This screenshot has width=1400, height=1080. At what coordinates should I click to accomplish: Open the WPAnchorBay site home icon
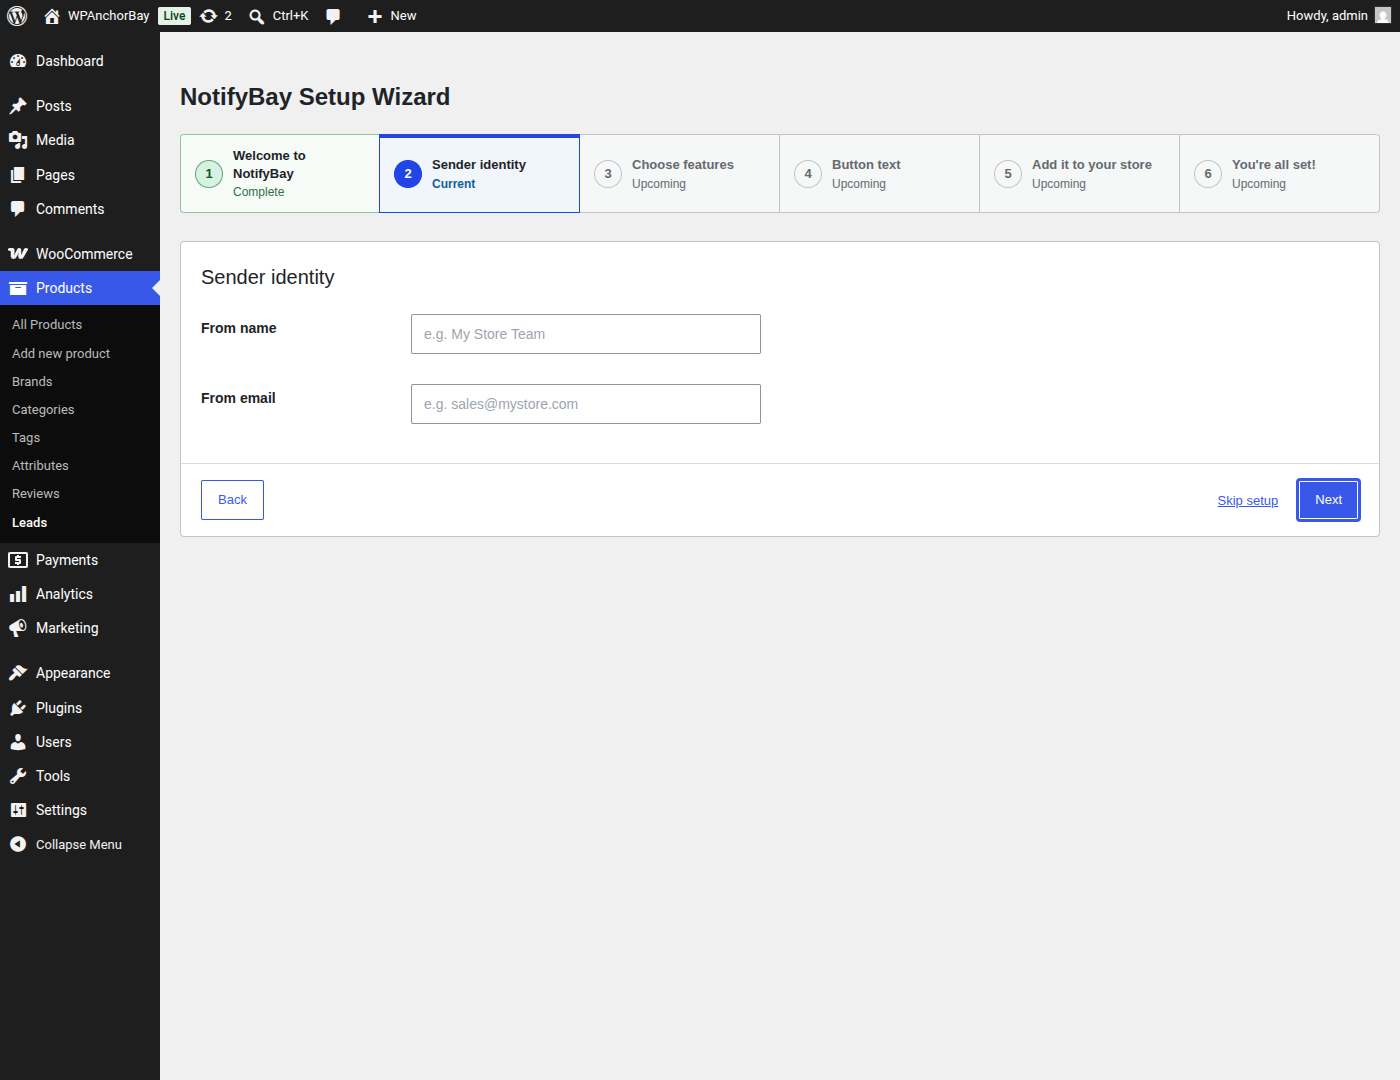click(x=52, y=16)
